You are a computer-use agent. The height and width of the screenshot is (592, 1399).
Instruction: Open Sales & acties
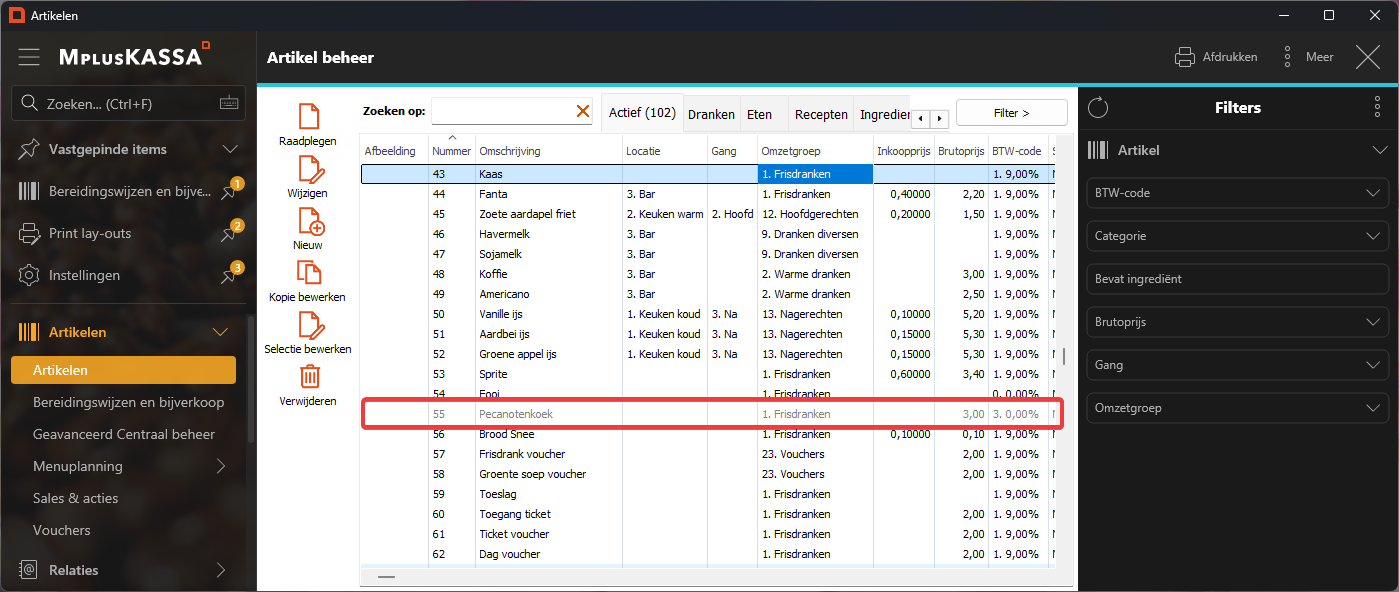(x=76, y=498)
